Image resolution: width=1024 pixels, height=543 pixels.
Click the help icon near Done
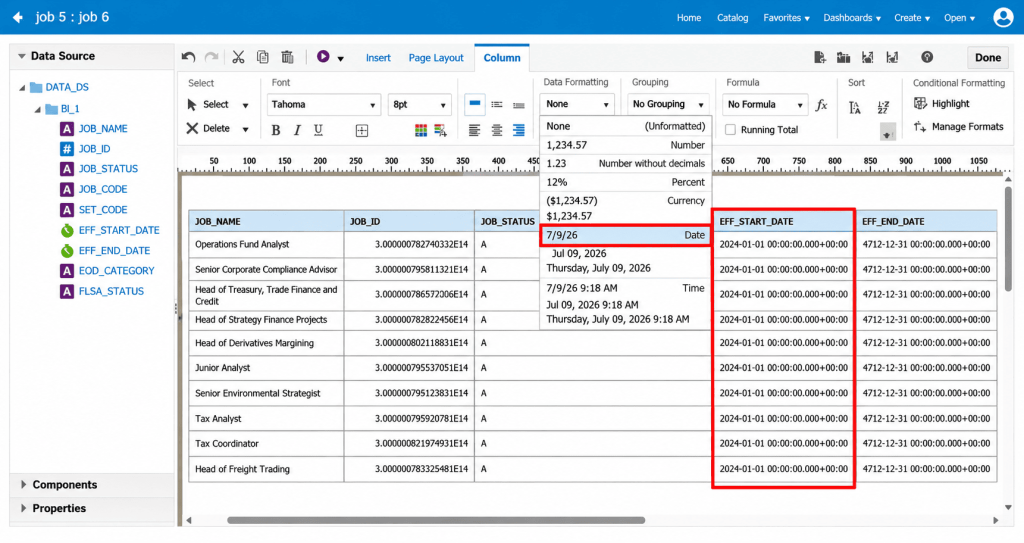(927, 58)
